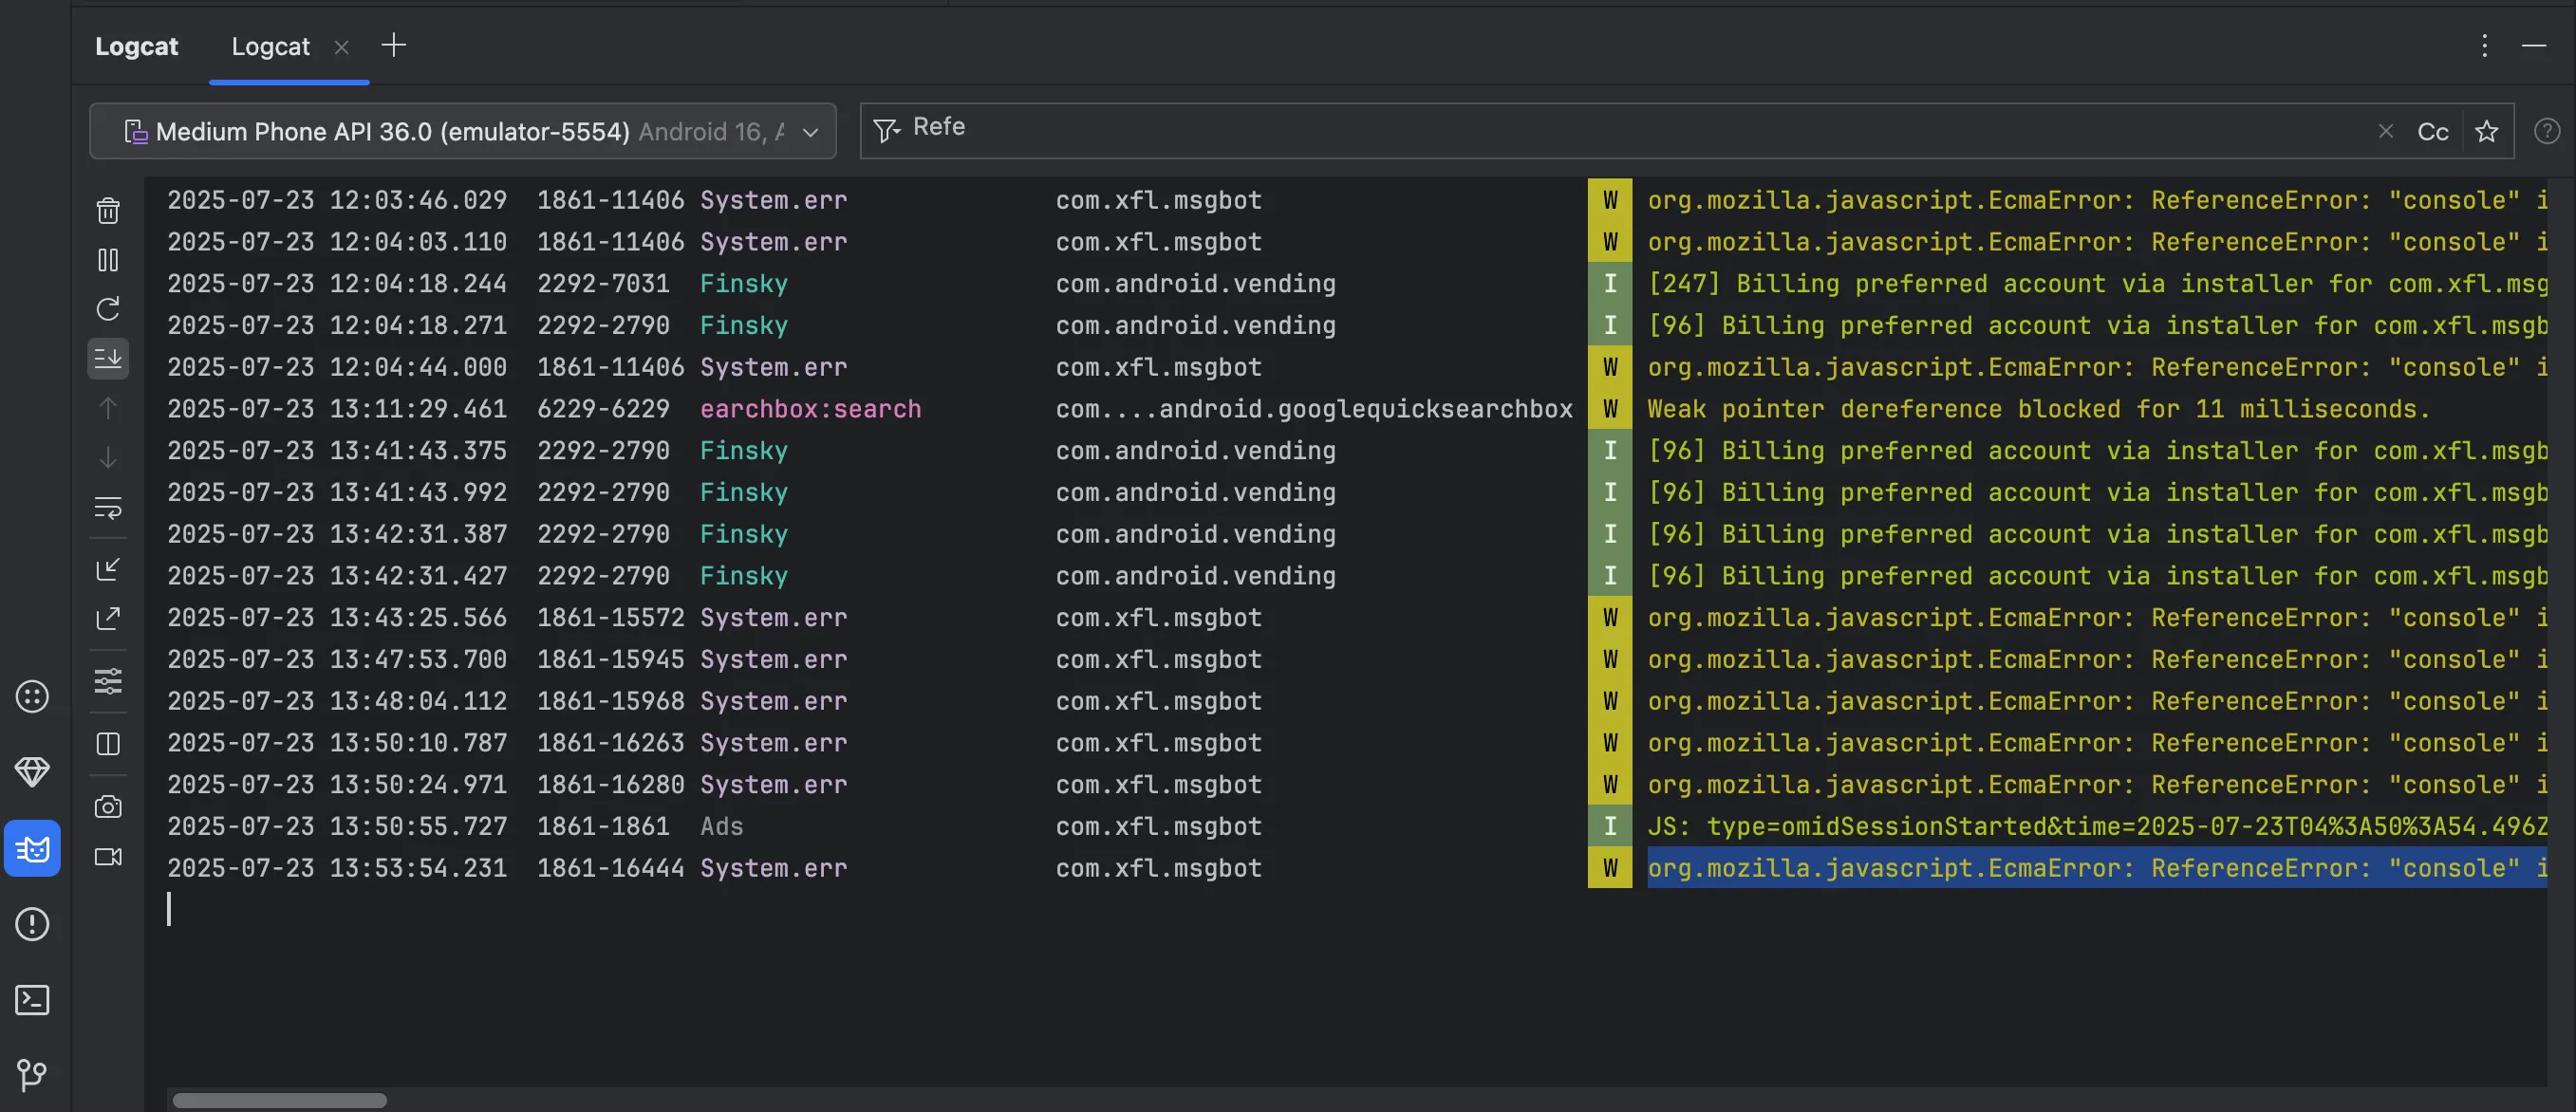Clear logcat with the trash icon
2576x1112 pixels.
coord(108,211)
